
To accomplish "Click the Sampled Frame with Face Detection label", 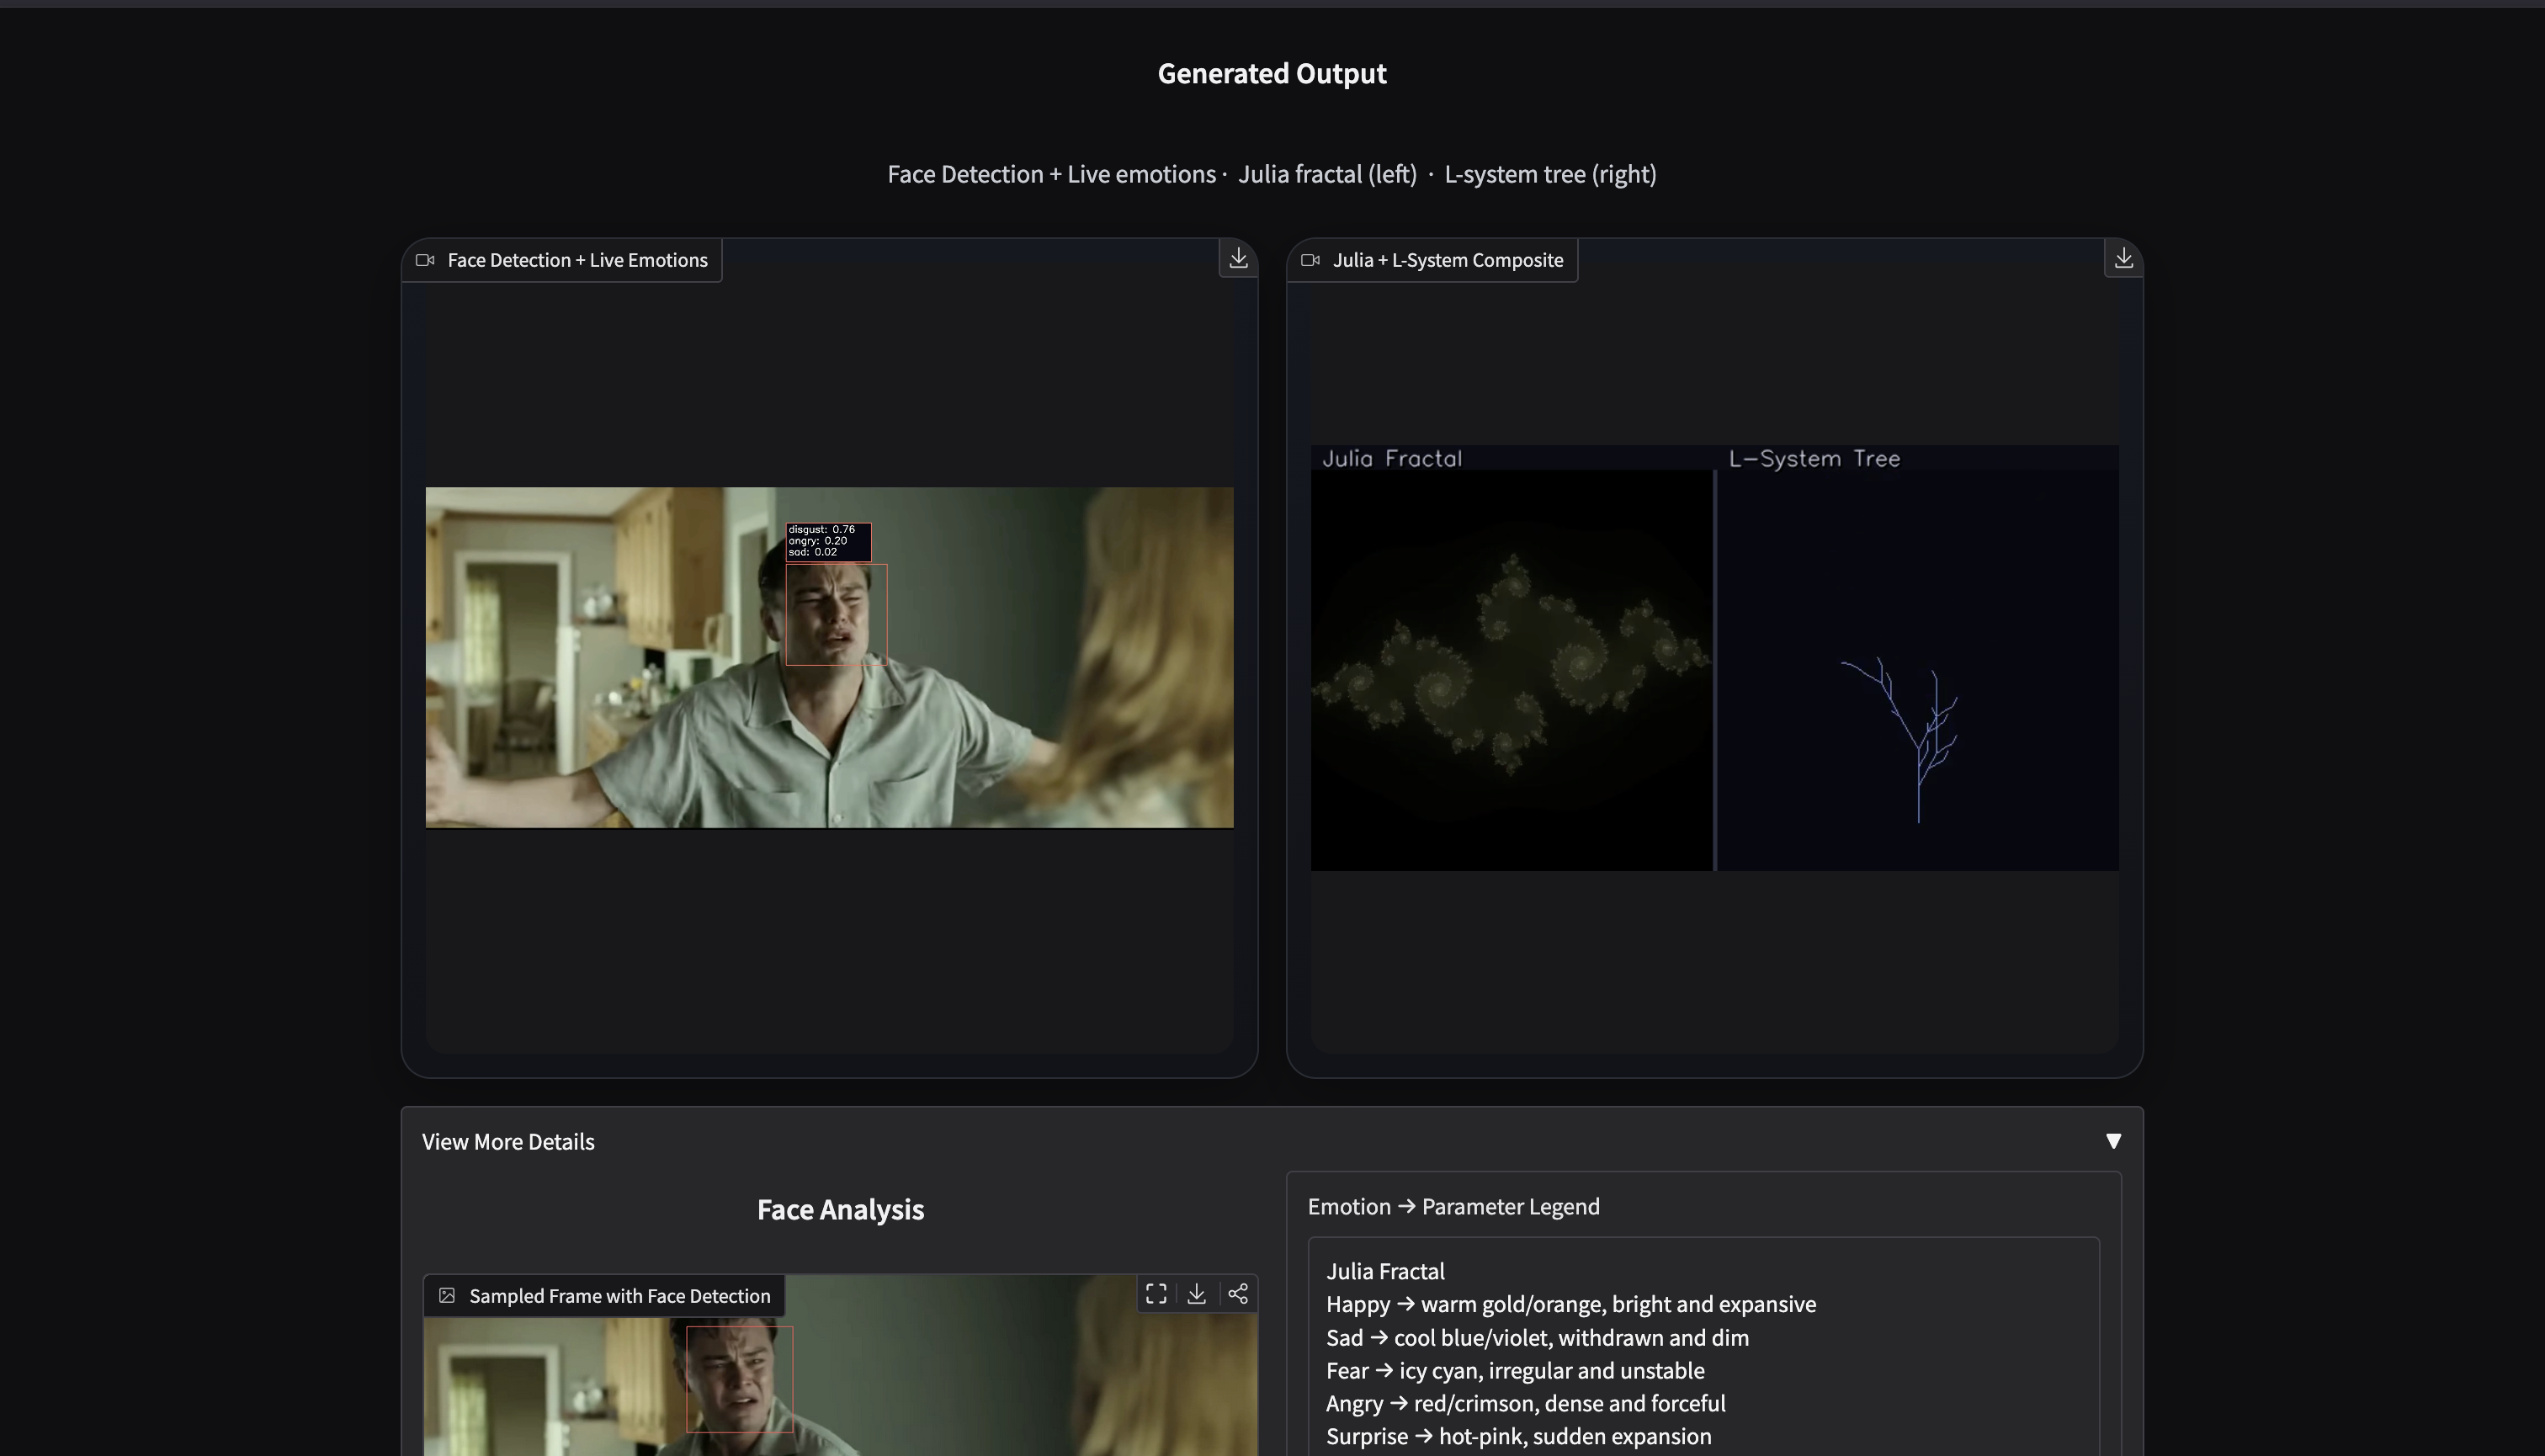I will coord(619,1296).
